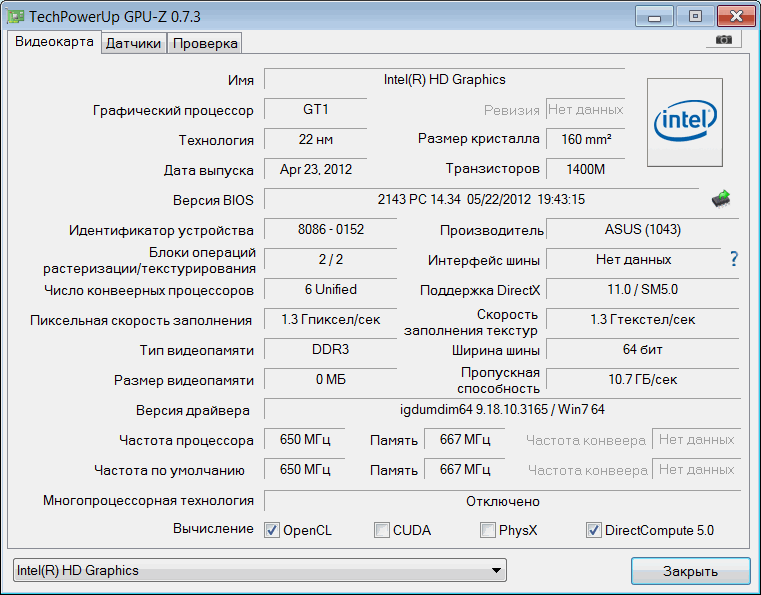Screen dimensions: 761x595
Task: Click the GT1 graphics processor field
Action: tap(315, 109)
